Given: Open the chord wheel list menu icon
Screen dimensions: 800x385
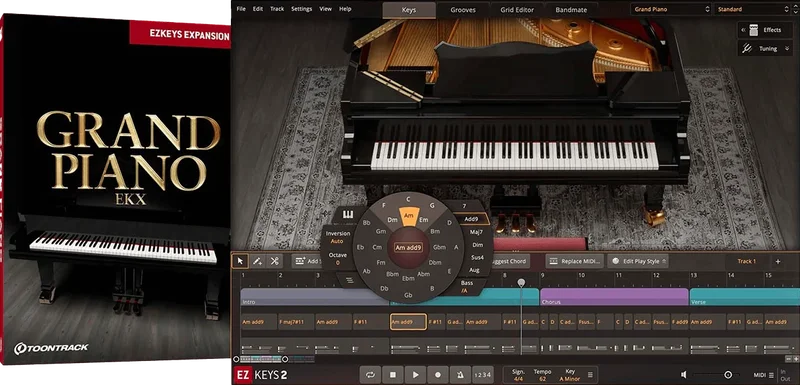Looking at the screenshot, I should tap(349, 279).
